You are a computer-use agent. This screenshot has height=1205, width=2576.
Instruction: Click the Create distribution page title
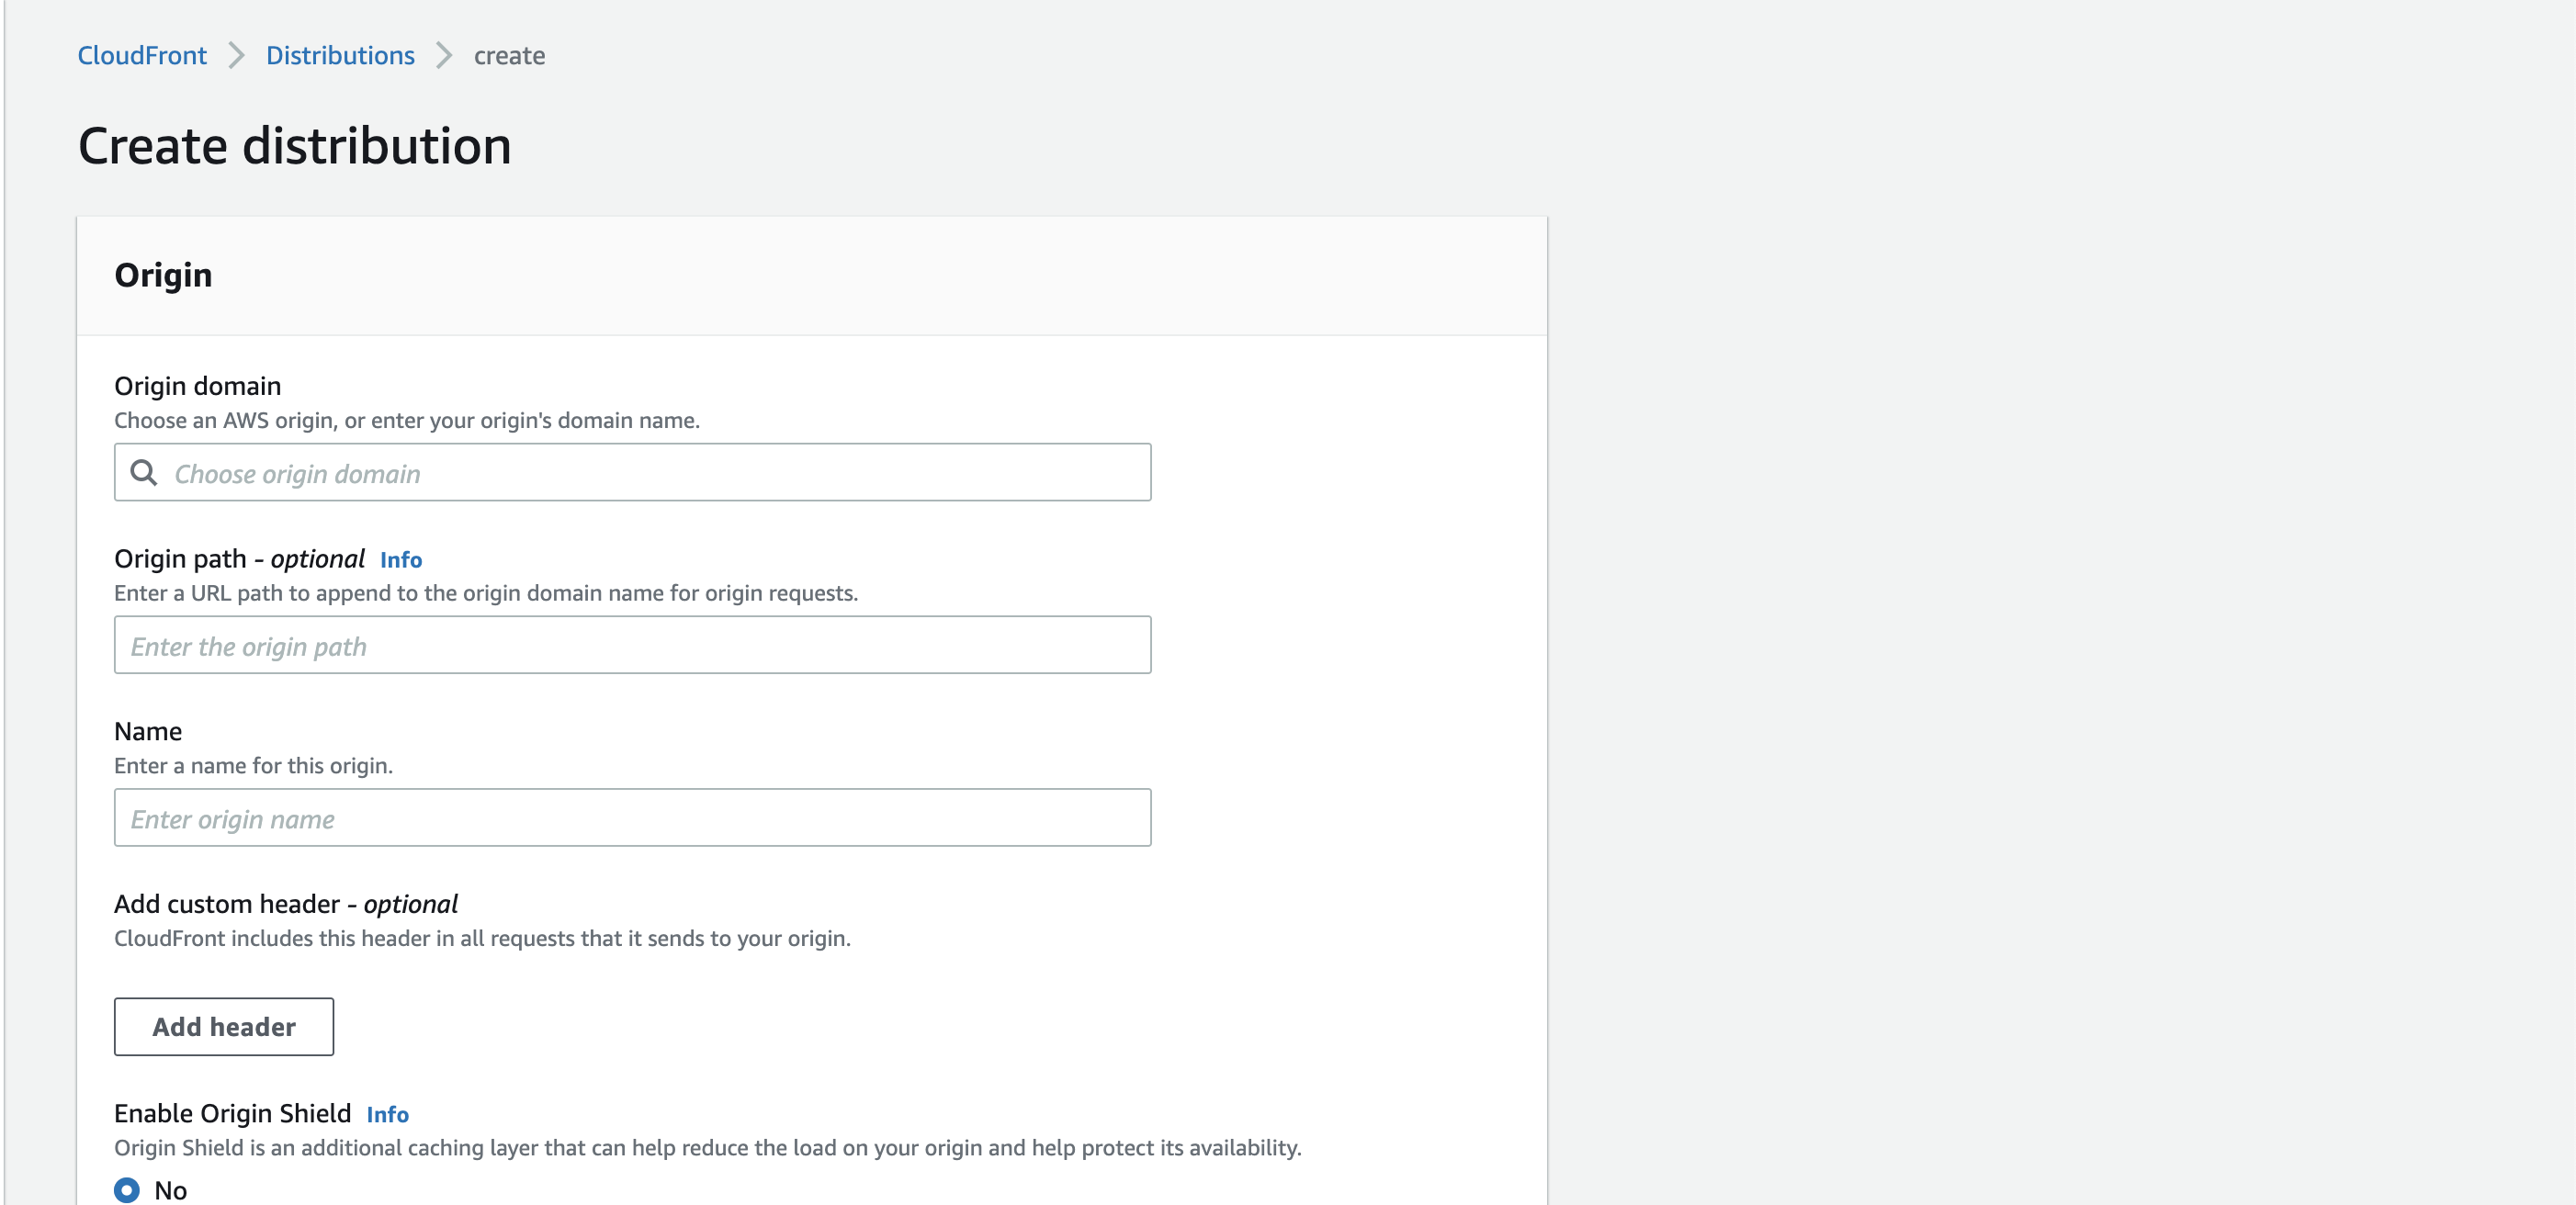point(295,146)
